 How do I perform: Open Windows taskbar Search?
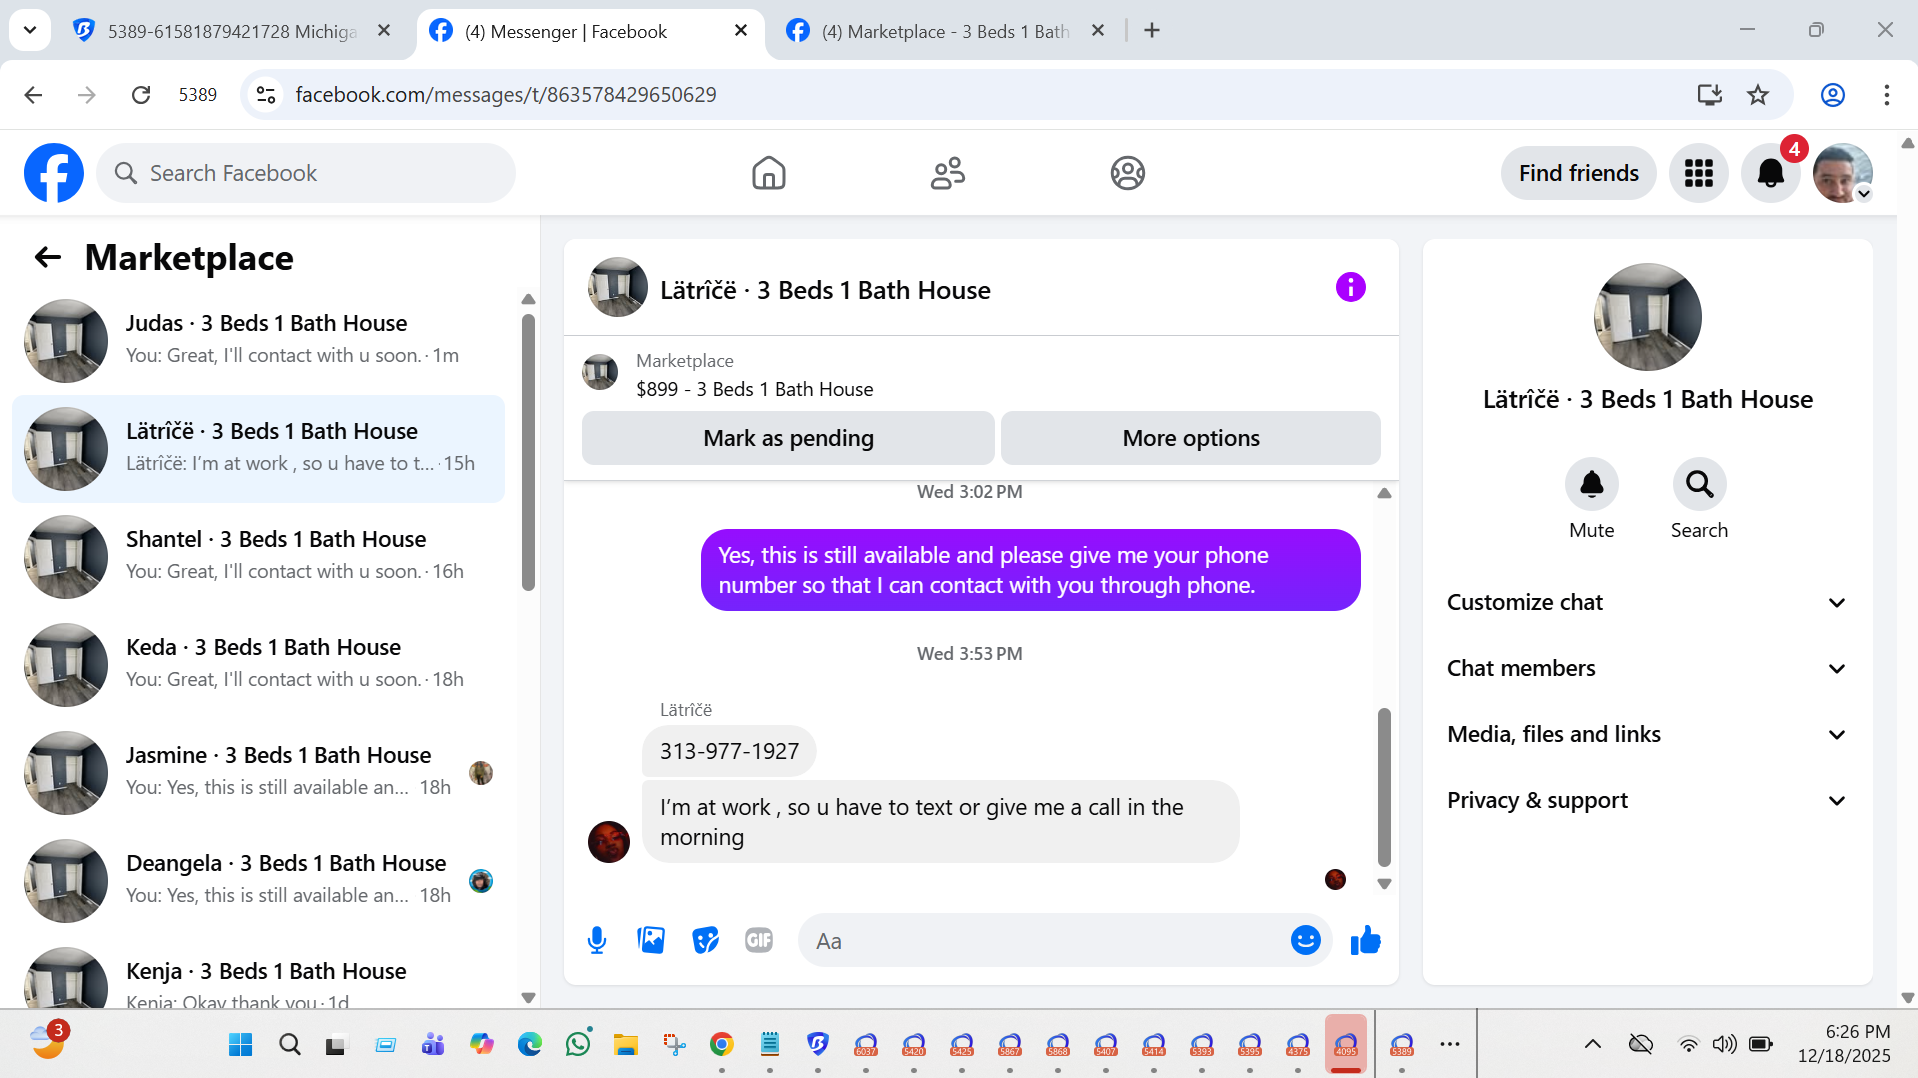pyautogui.click(x=289, y=1045)
